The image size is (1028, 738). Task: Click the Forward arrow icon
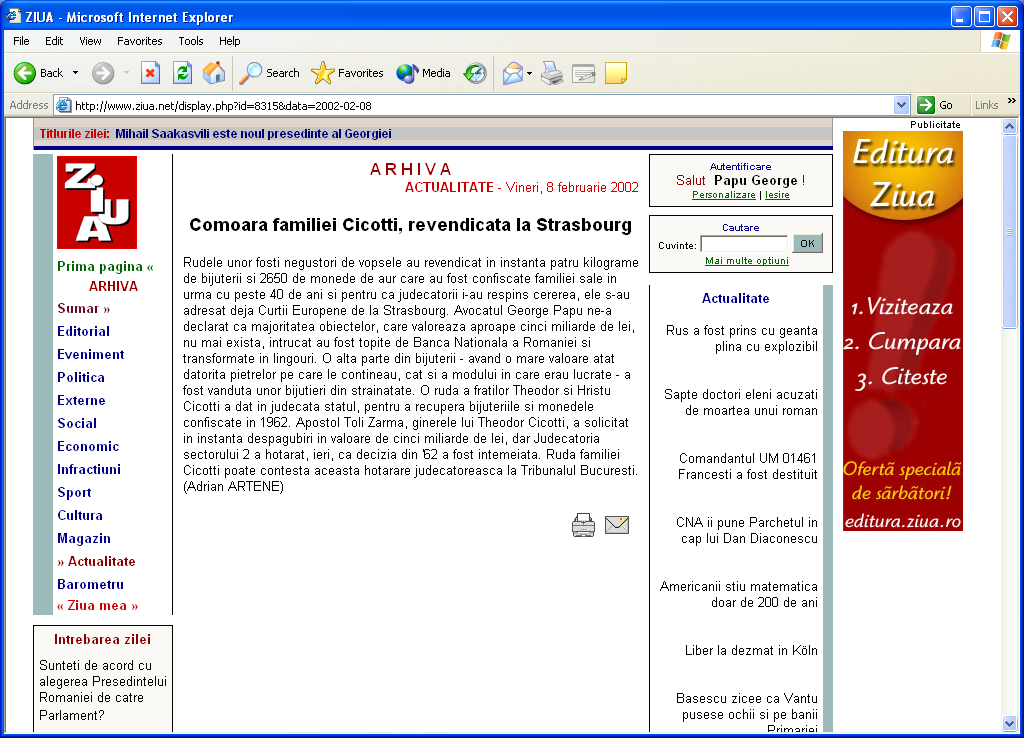(102, 73)
